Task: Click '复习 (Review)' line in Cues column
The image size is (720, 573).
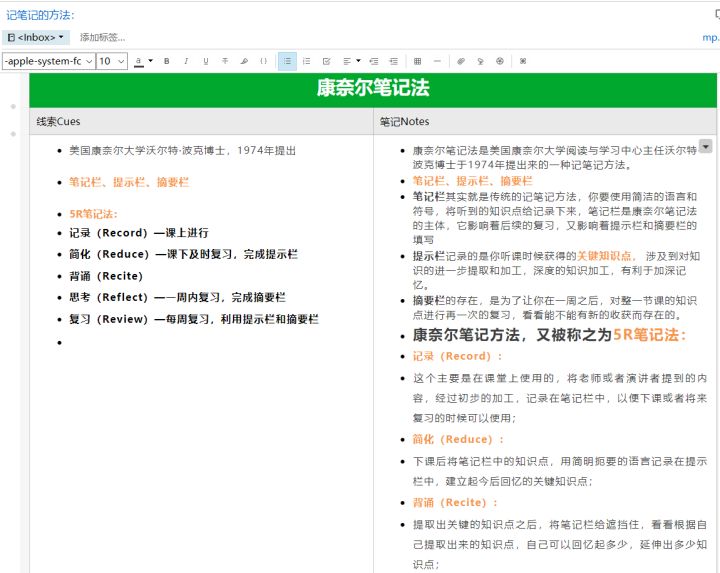Action: (x=194, y=319)
